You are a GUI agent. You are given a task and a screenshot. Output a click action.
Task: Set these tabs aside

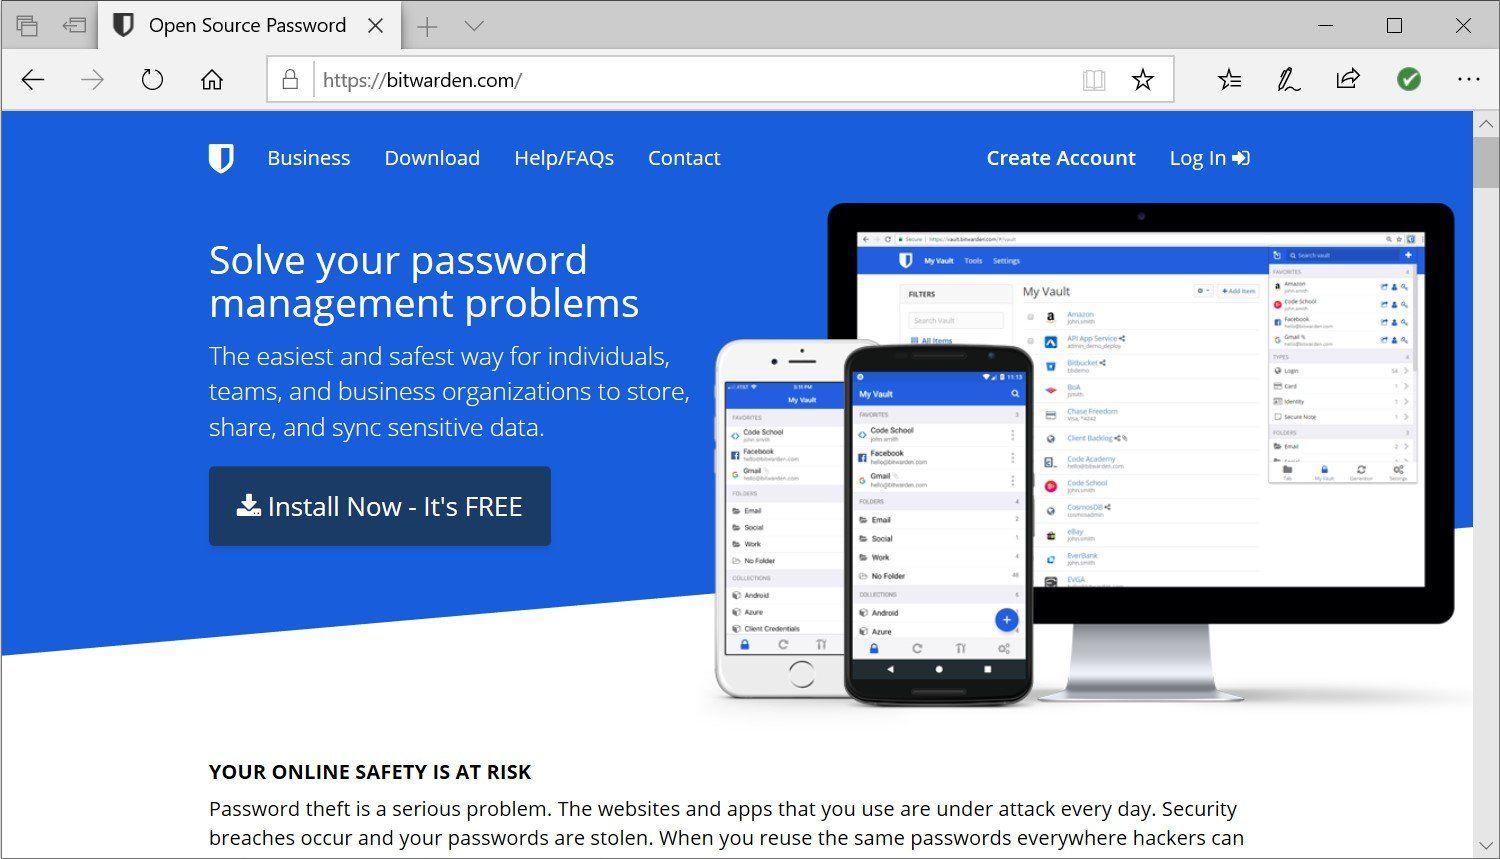pyautogui.click(x=74, y=26)
